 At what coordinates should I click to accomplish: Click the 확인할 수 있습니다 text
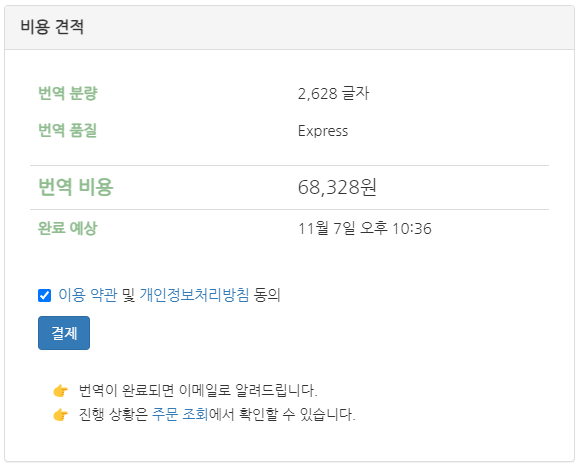(297, 414)
